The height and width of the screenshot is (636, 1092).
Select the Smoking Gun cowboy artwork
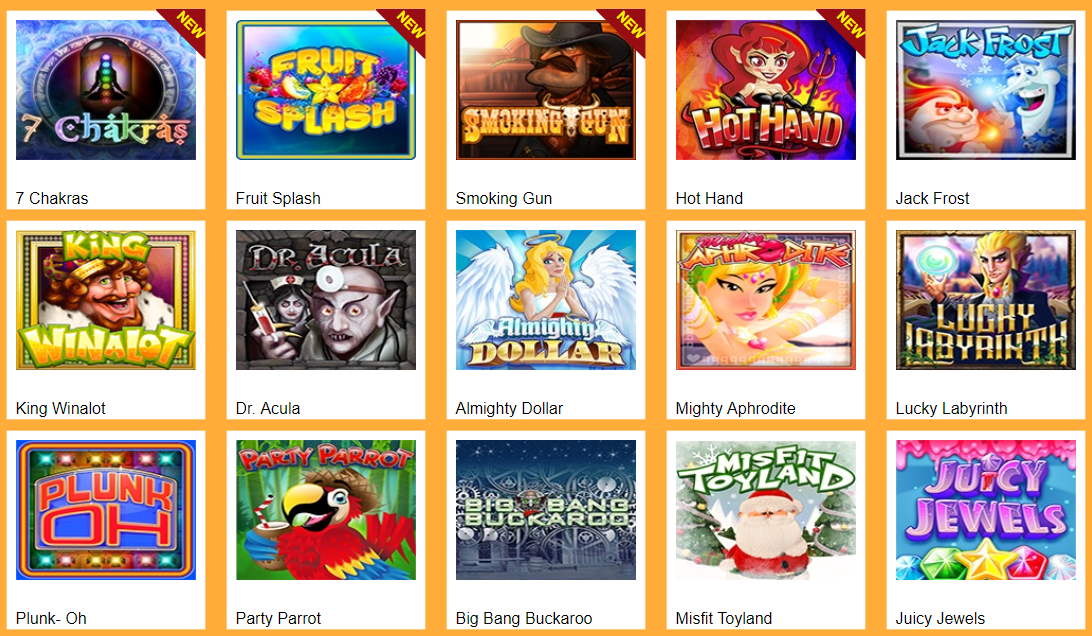546,90
